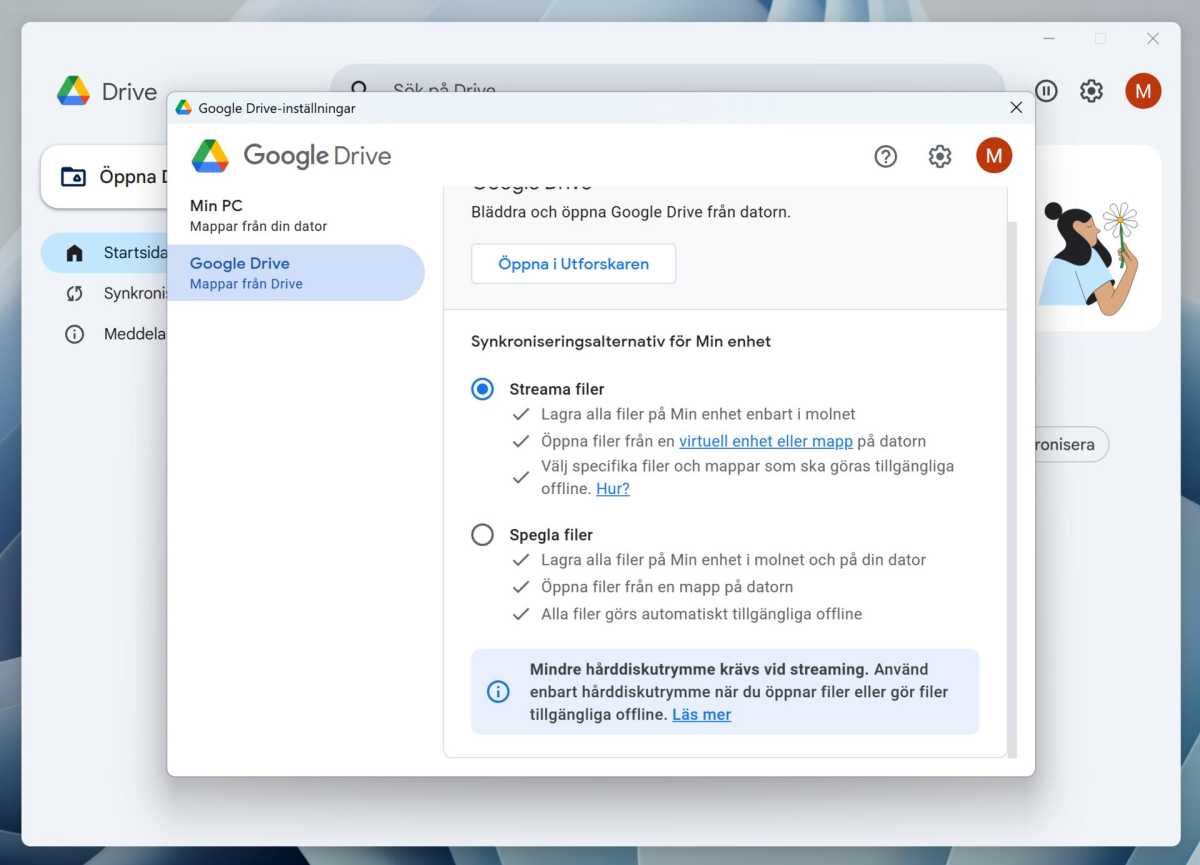1200x865 pixels.
Task: Click the Meddelanden info icon in sidebar
Action: [x=75, y=333]
